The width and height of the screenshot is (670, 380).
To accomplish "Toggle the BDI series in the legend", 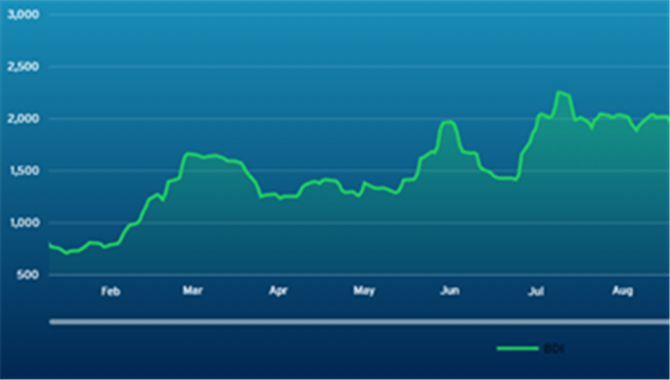I will [x=530, y=348].
